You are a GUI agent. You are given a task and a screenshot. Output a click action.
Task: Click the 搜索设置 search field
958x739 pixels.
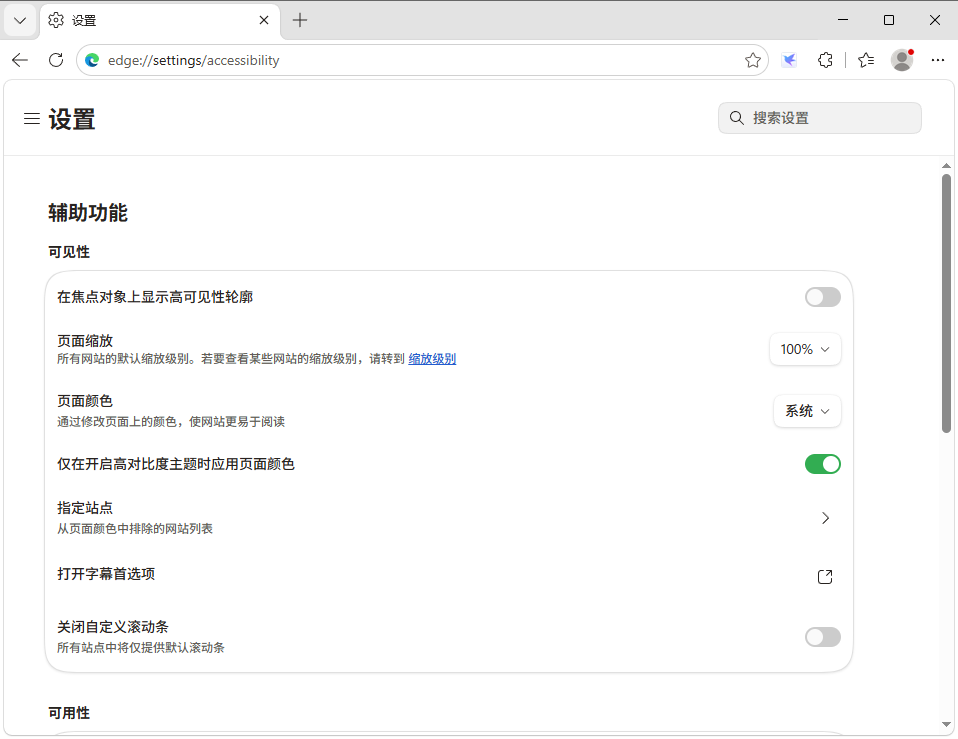820,118
